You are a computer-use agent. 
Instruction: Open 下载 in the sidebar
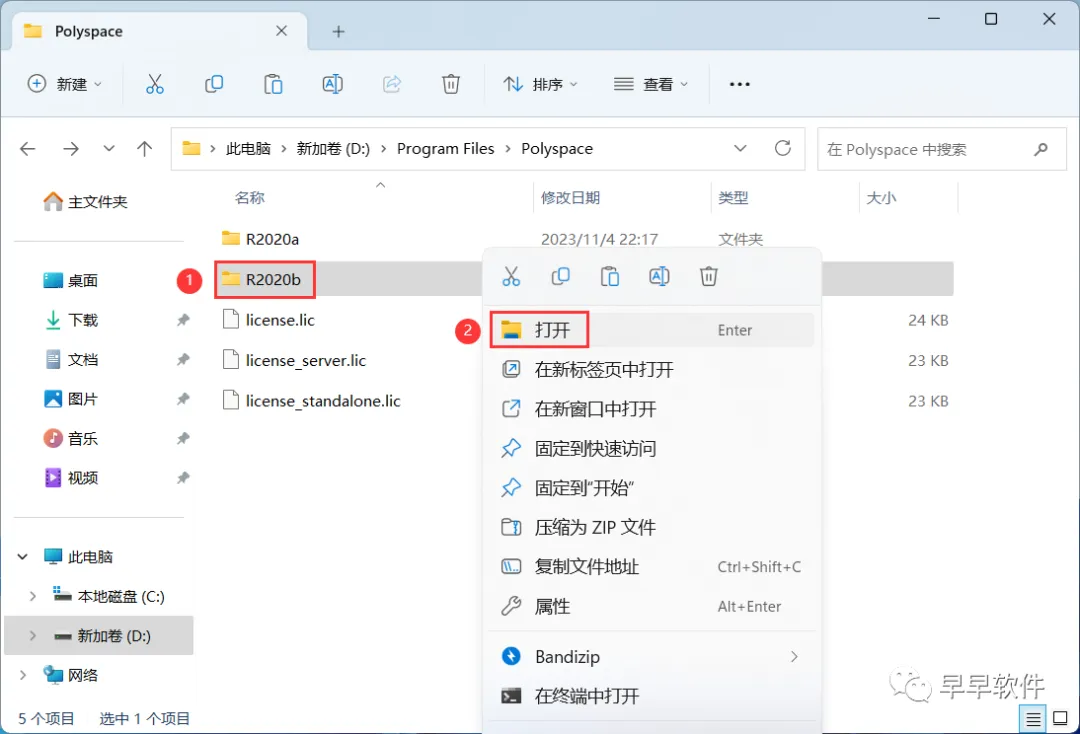(71, 320)
